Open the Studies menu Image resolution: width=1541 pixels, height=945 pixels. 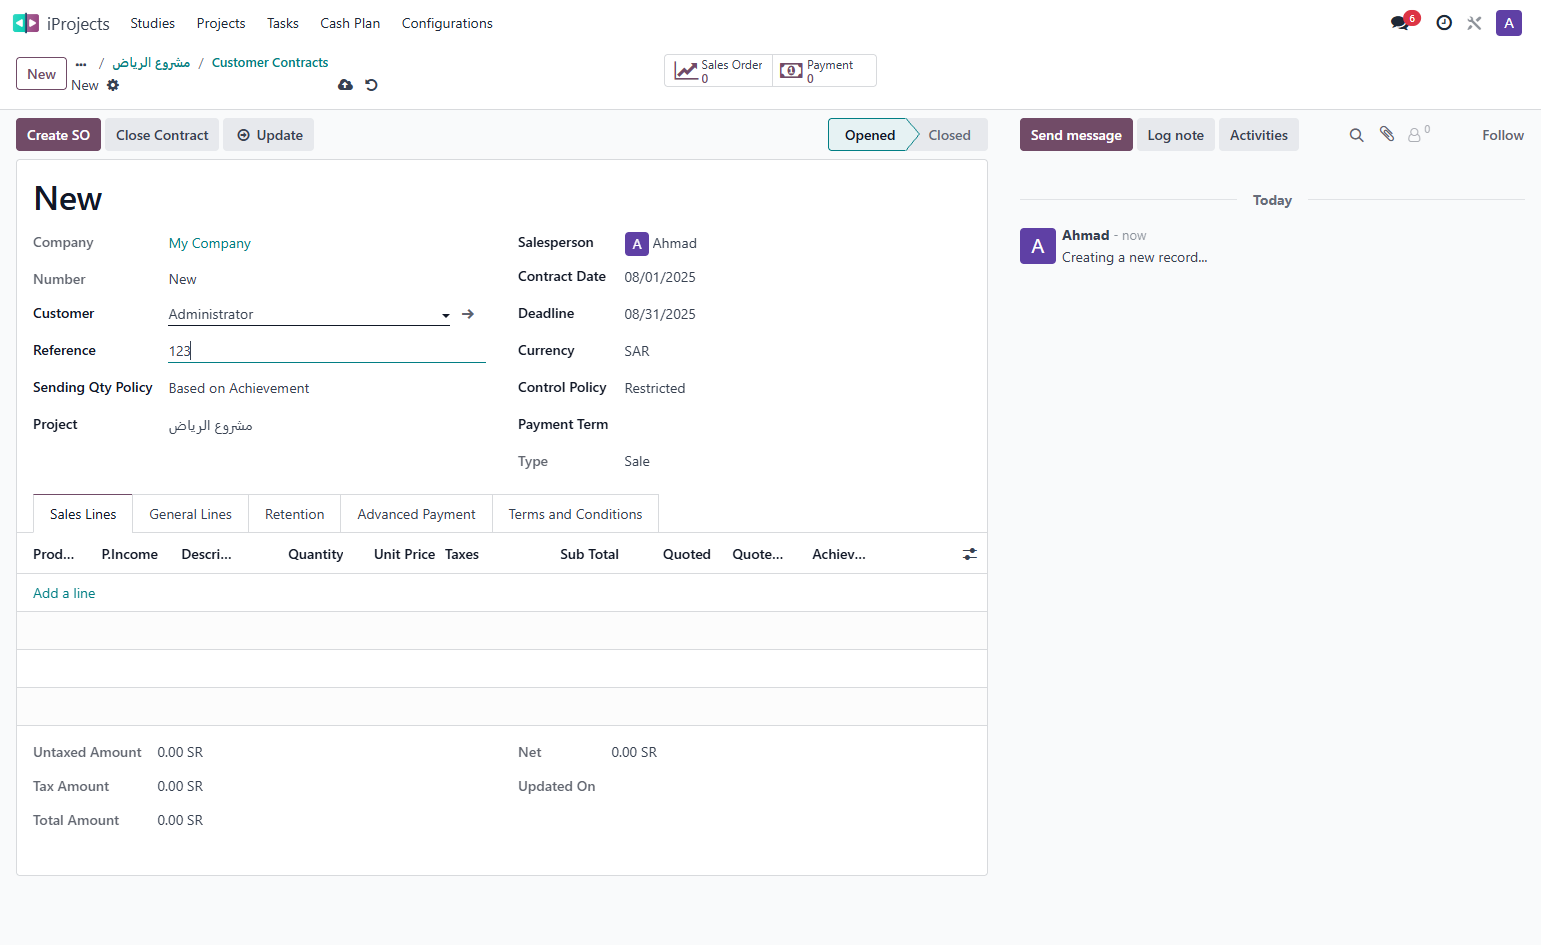coord(152,23)
